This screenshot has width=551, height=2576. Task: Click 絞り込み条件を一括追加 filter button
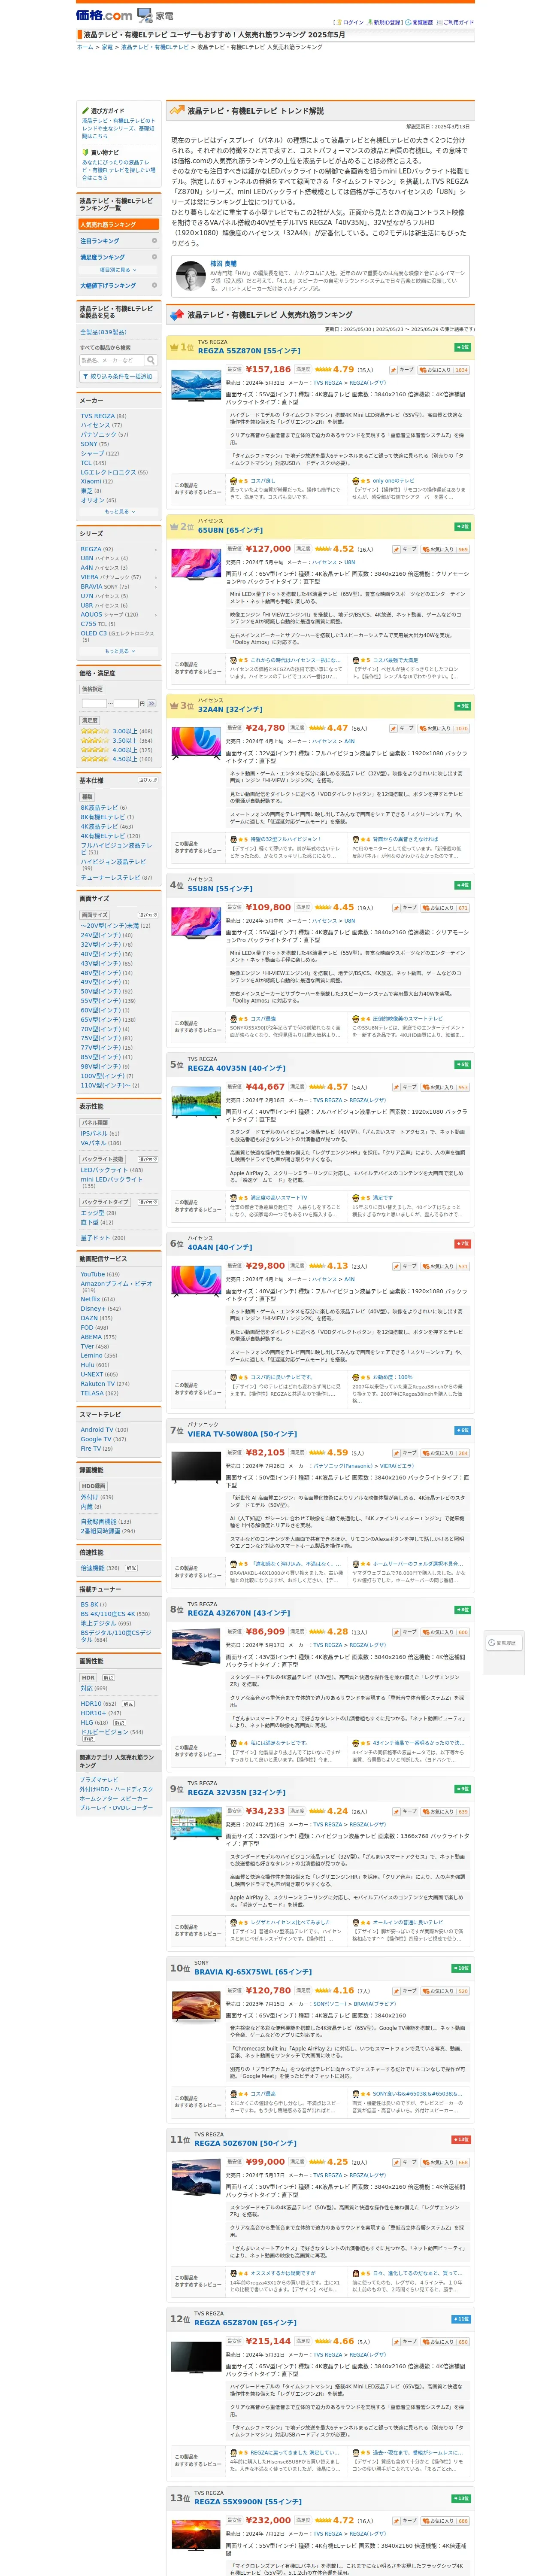pyautogui.click(x=118, y=376)
